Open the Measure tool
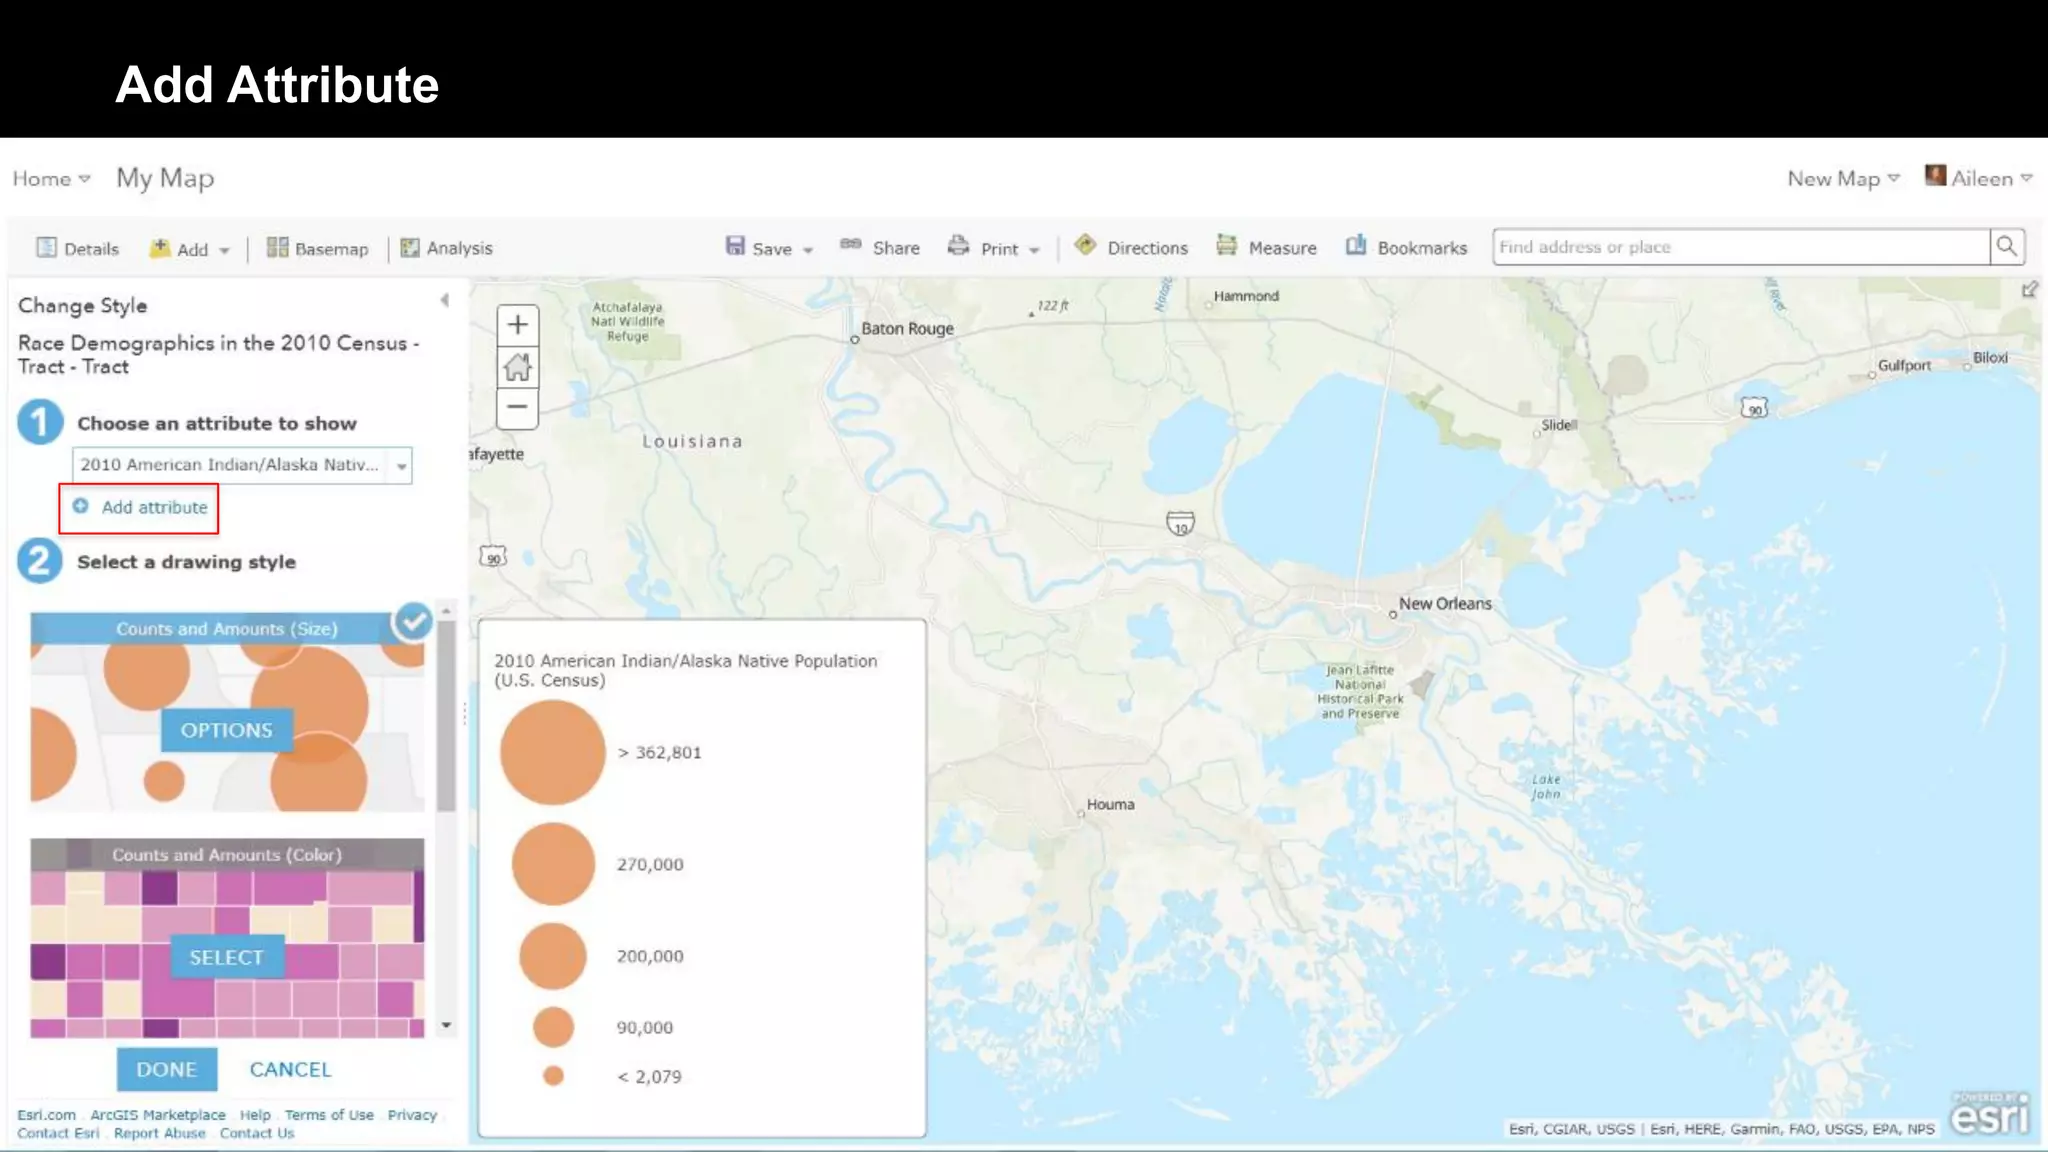The image size is (2048, 1152). coord(1266,248)
